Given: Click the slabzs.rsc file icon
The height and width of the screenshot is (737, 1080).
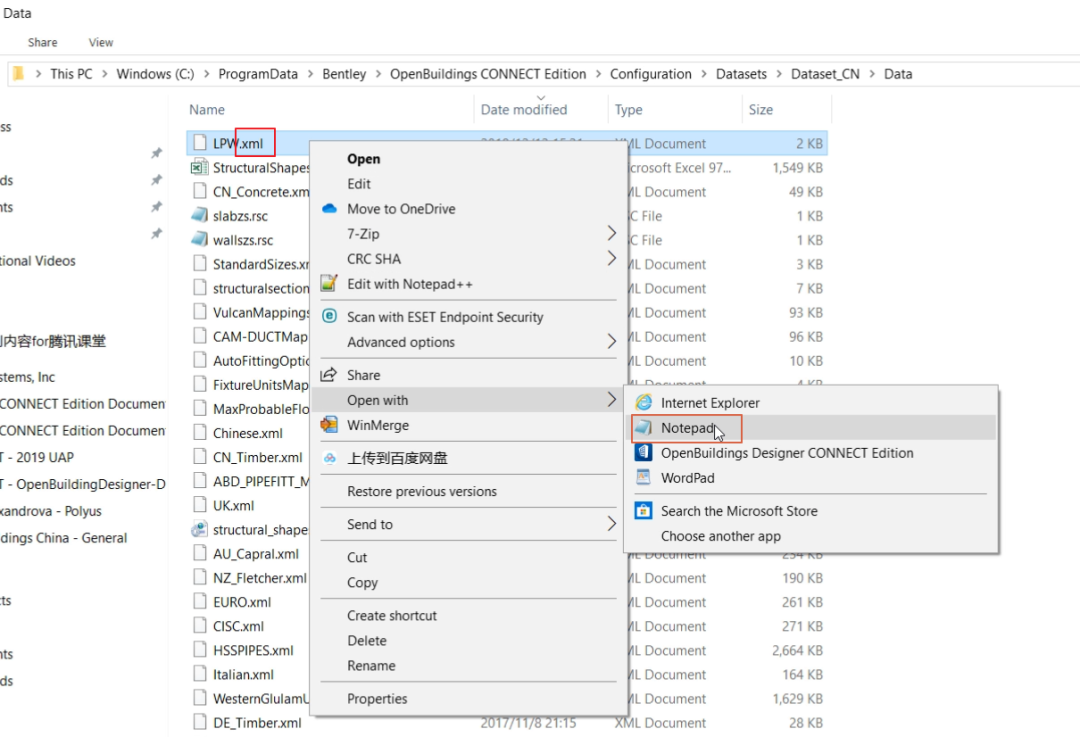Looking at the screenshot, I should [199, 216].
